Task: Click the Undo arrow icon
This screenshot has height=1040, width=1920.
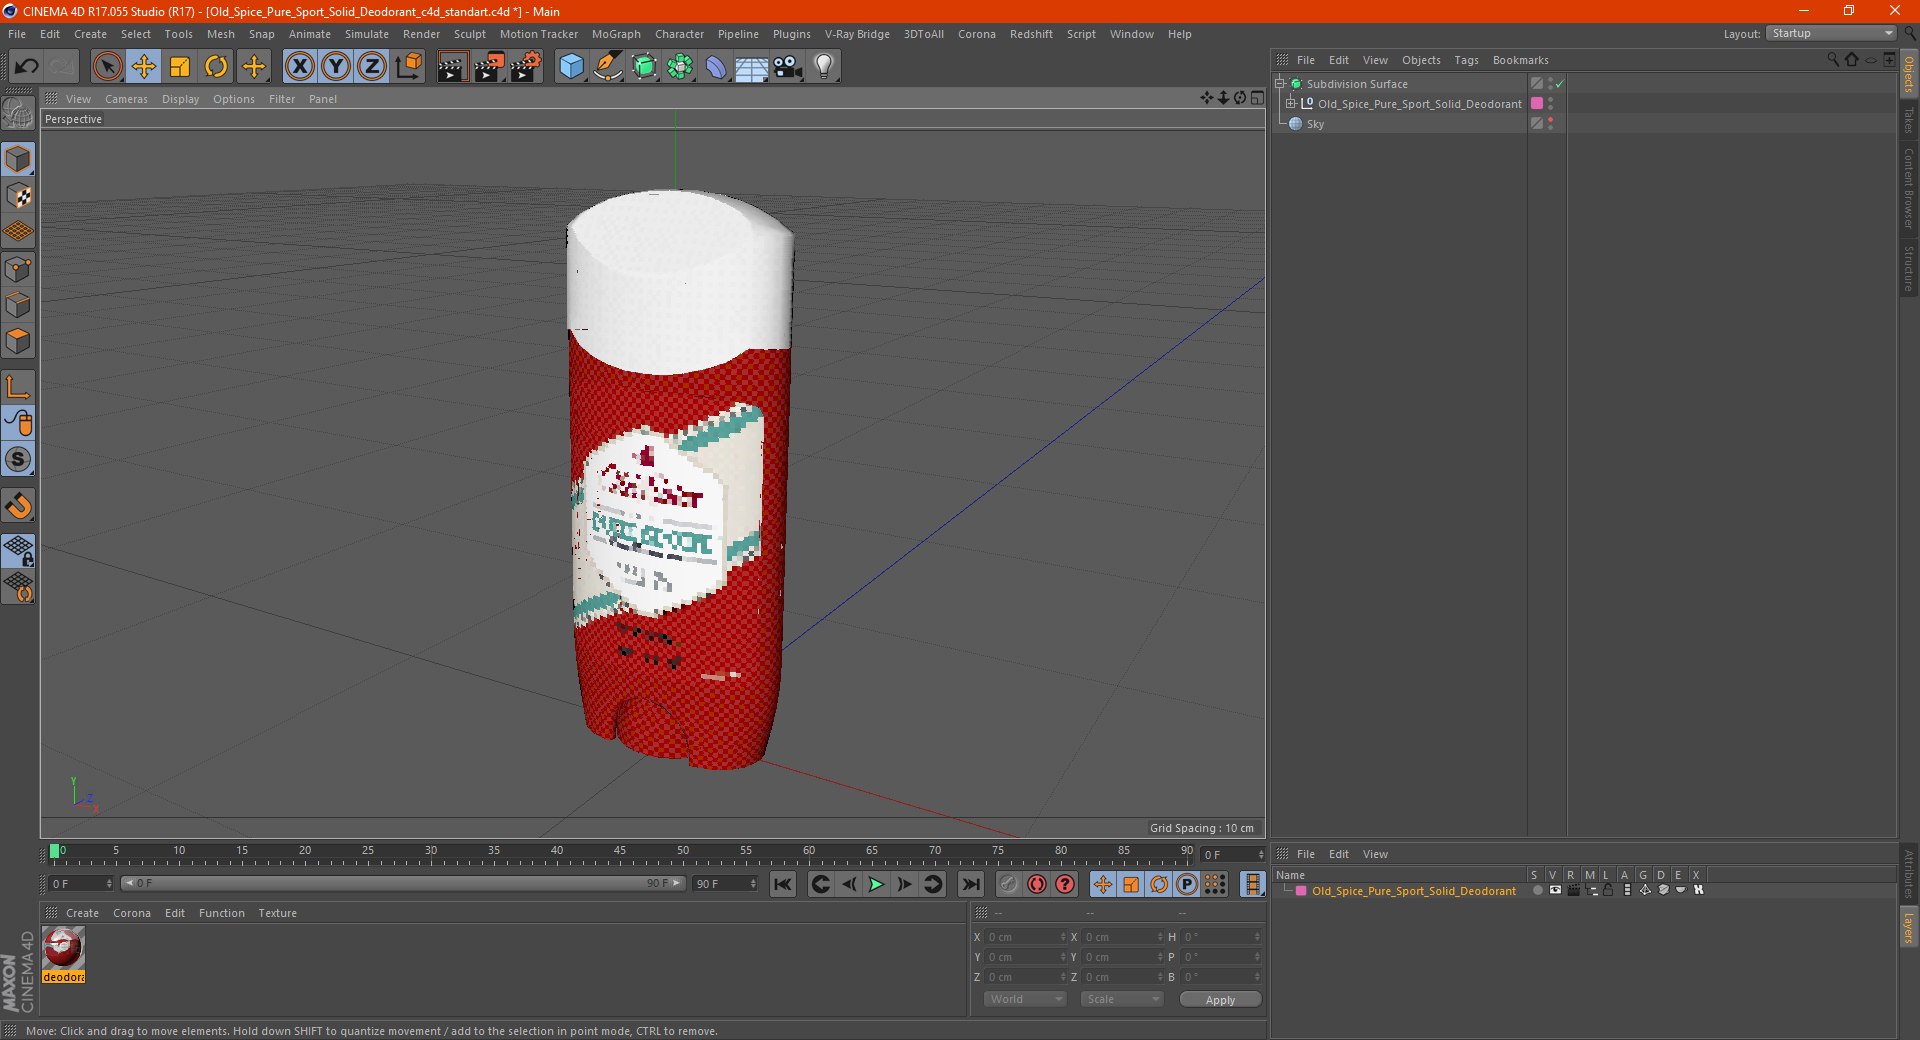Action: pyautogui.click(x=27, y=67)
